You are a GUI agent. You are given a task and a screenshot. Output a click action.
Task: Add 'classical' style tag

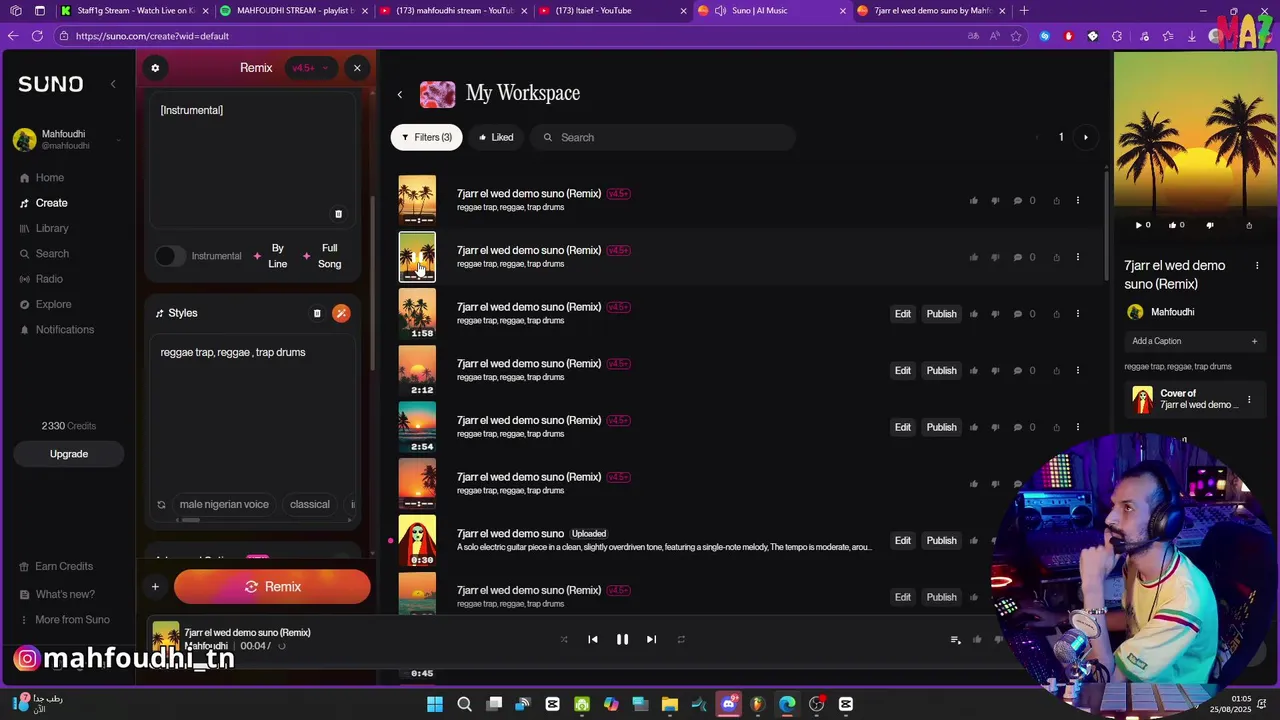coord(310,504)
